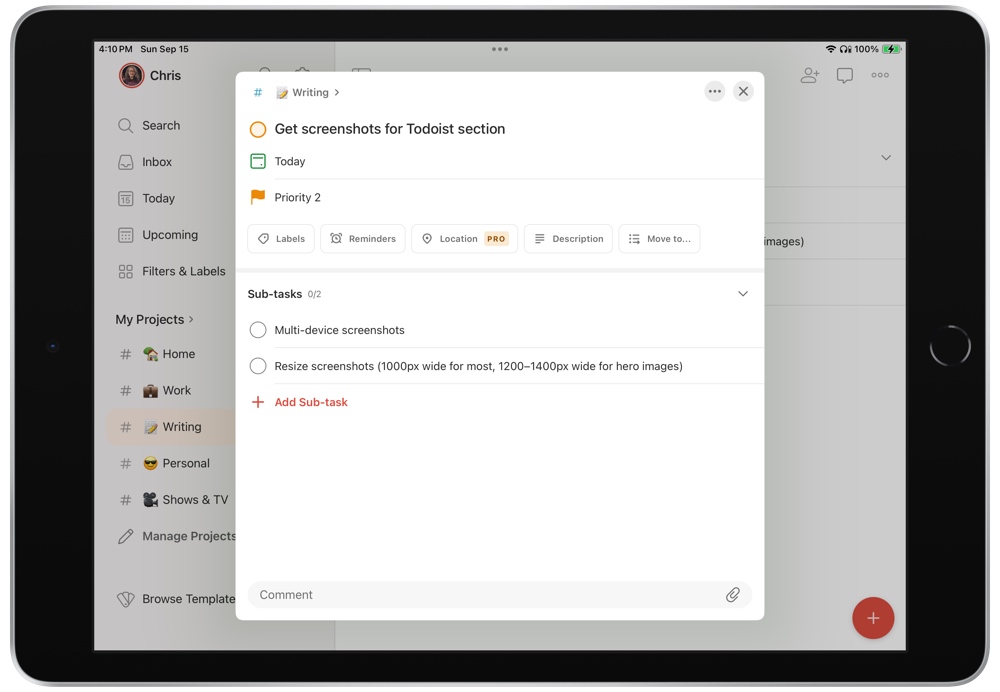Open Chris's profile avatar
1000x692 pixels.
click(x=131, y=75)
